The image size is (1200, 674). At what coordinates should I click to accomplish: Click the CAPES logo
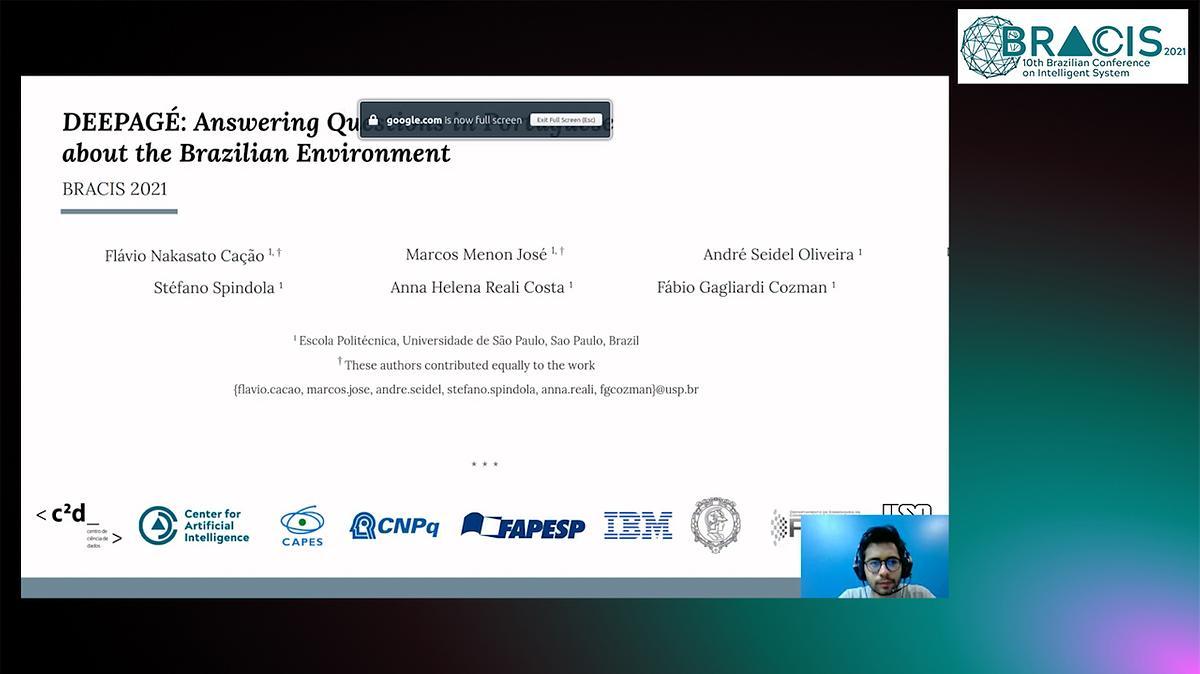click(302, 525)
